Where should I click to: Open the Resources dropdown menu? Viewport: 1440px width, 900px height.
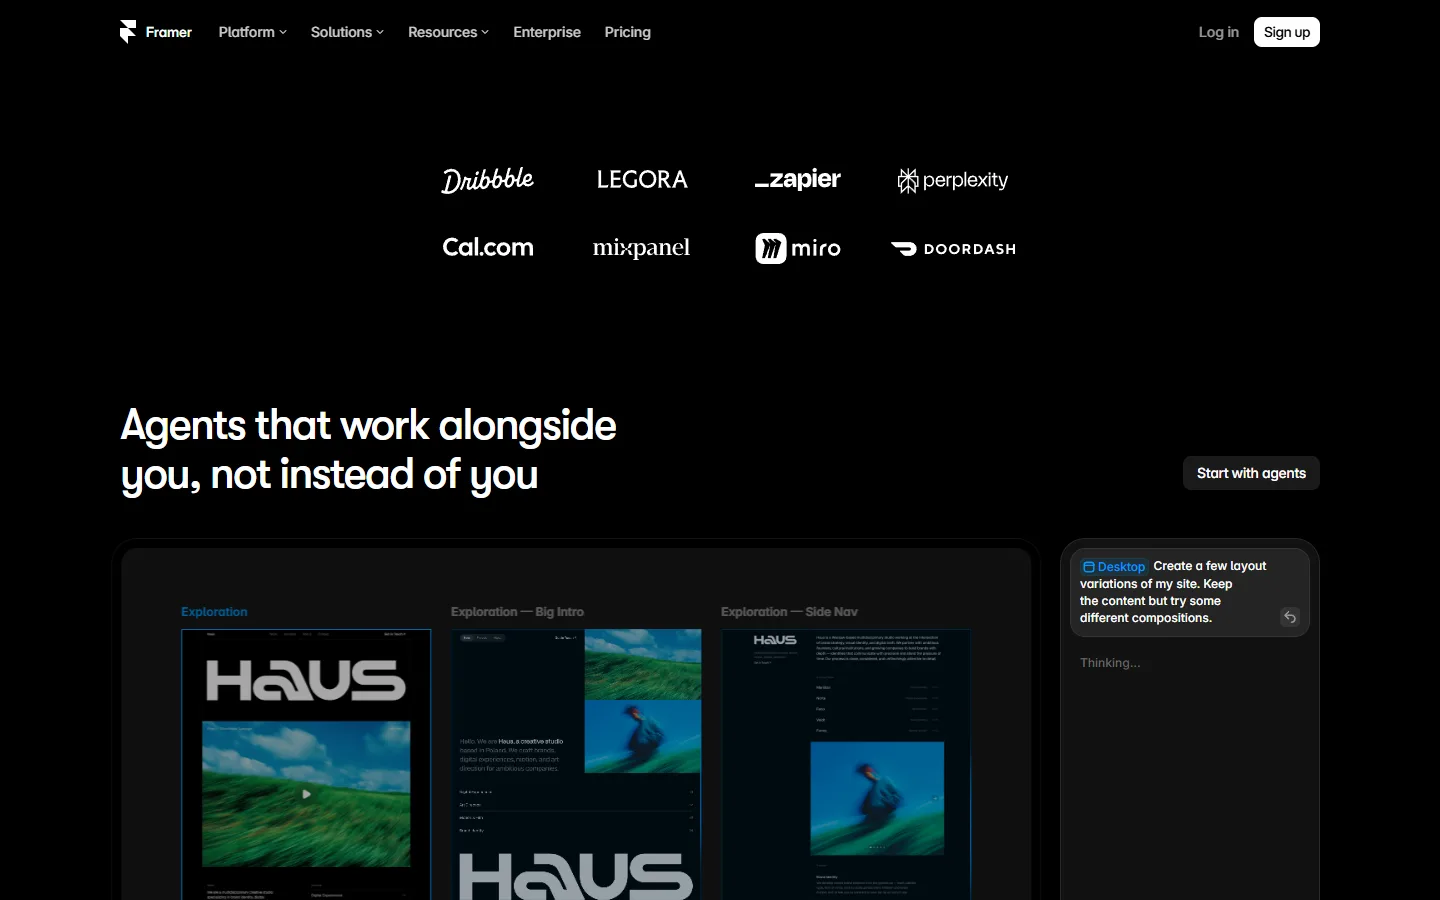[x=448, y=32]
